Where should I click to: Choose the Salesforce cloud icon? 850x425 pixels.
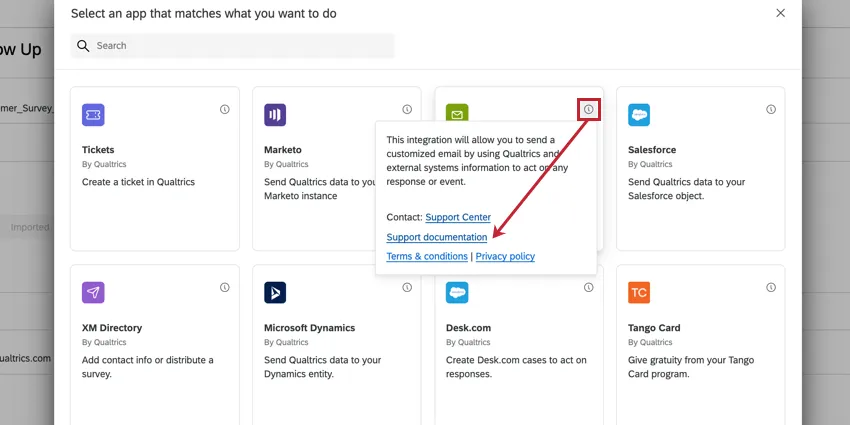(639, 115)
